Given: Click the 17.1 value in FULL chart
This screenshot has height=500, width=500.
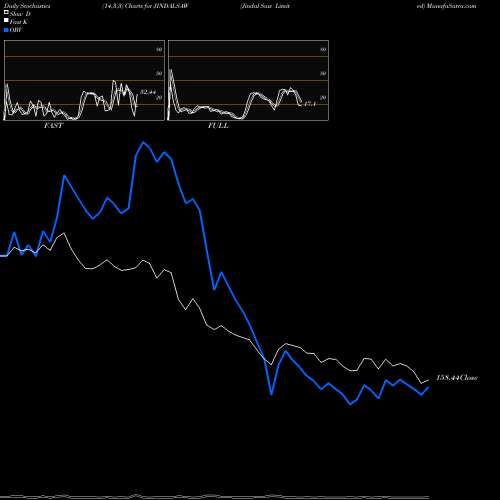Looking at the screenshot, I should 310,104.
